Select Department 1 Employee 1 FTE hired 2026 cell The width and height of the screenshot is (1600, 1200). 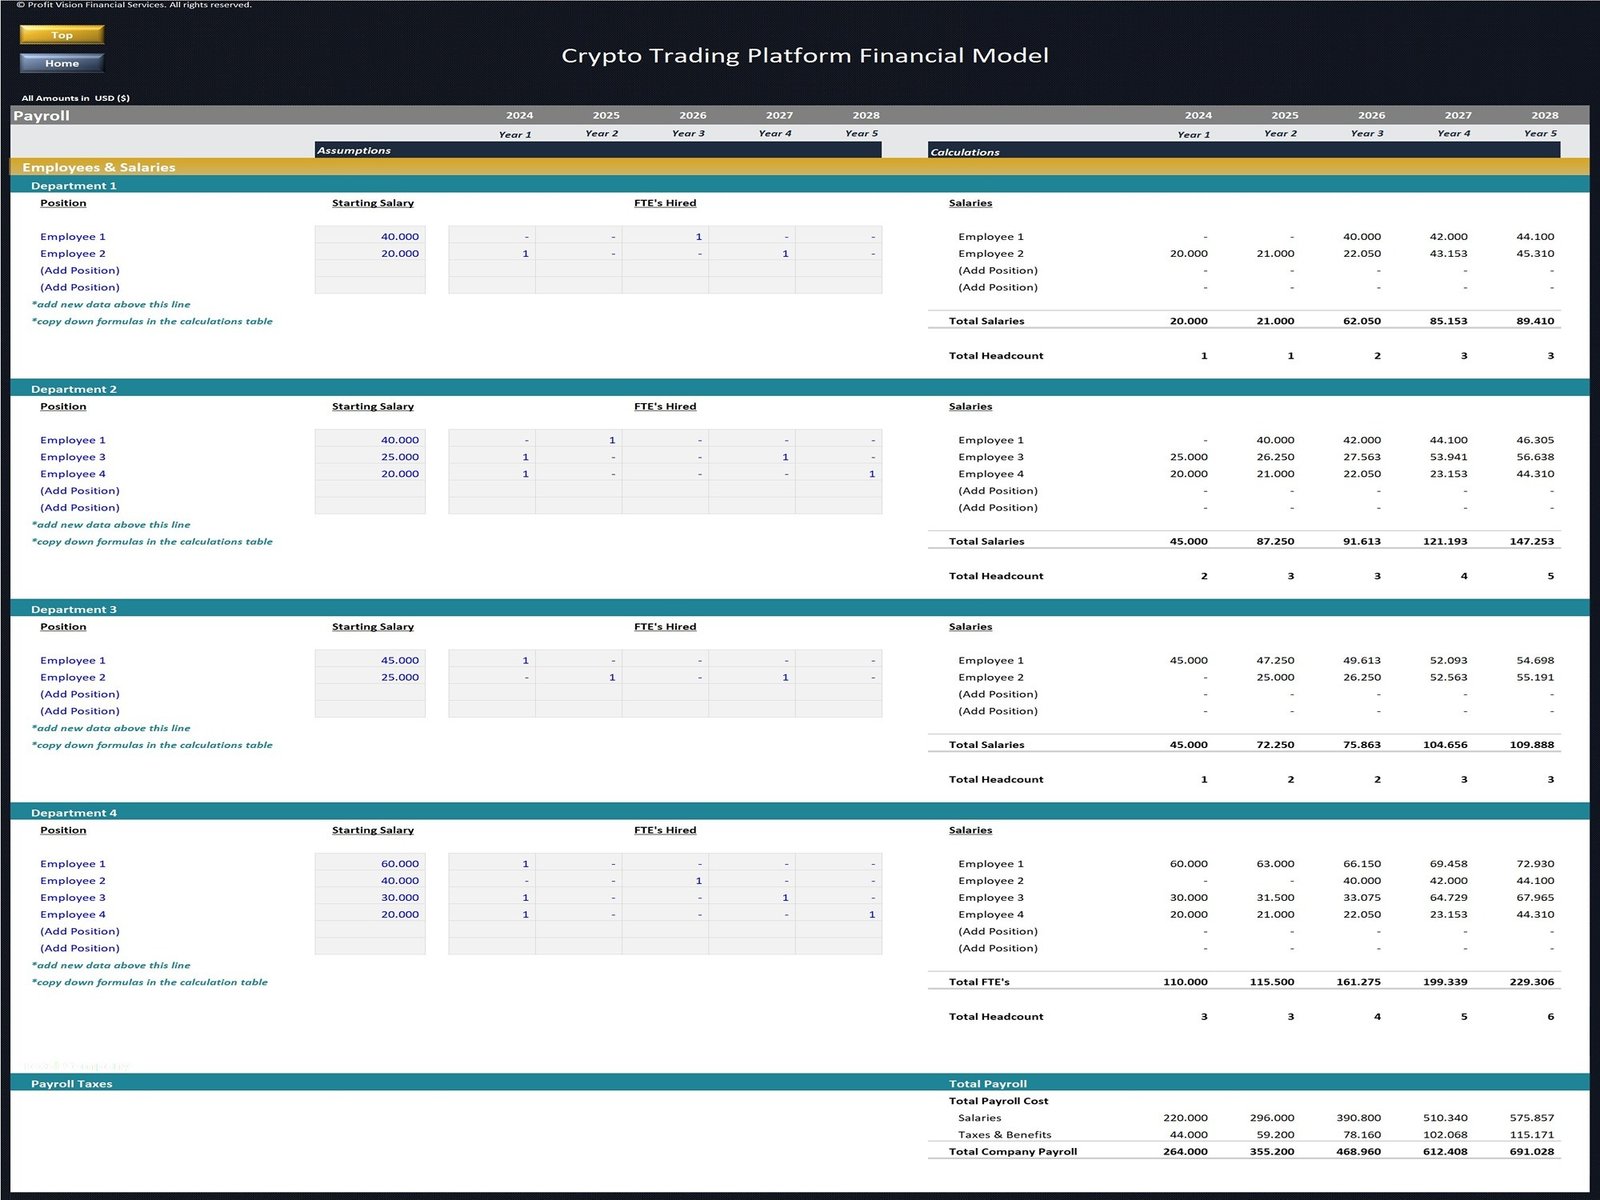pyautogui.click(x=665, y=237)
